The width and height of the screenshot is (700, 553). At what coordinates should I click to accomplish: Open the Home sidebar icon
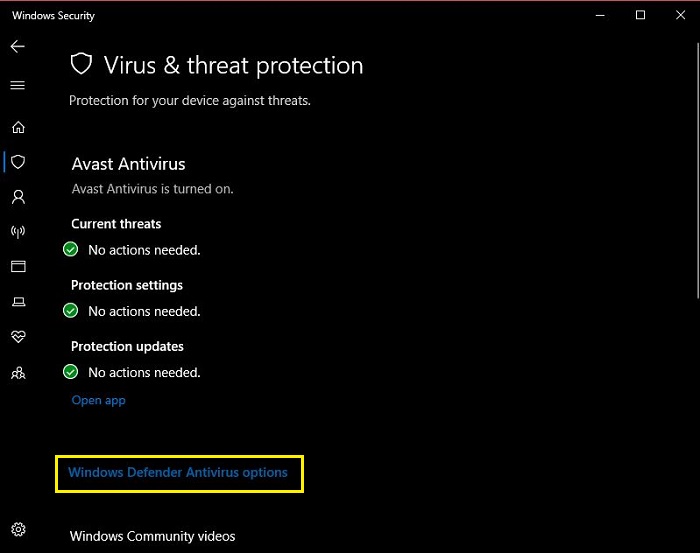point(18,127)
